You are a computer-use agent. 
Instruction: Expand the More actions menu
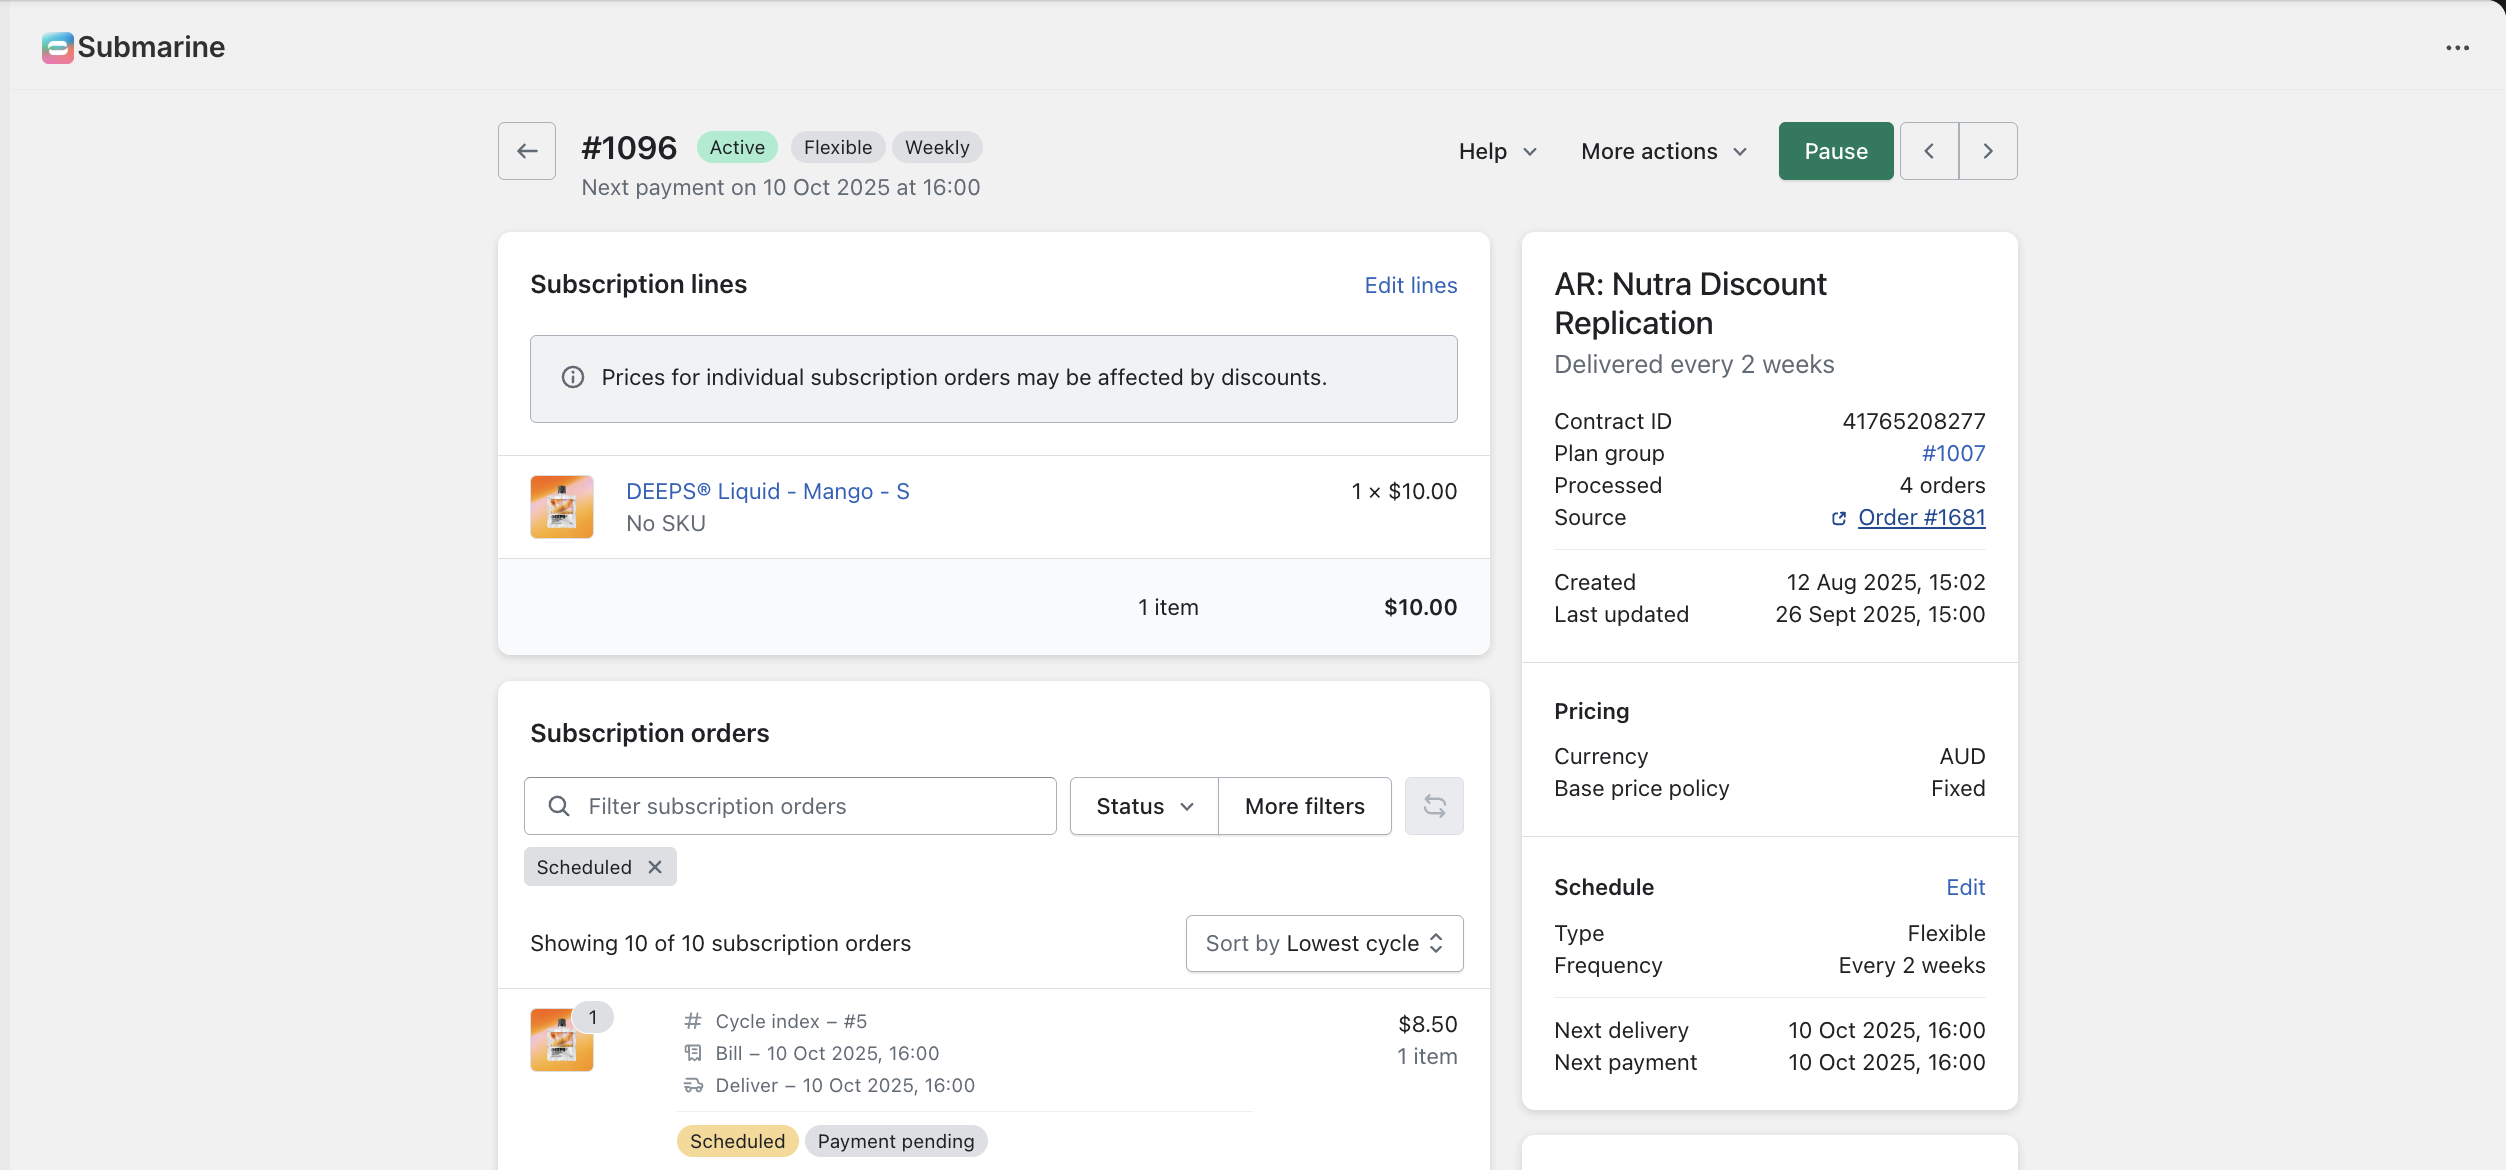tap(1663, 151)
